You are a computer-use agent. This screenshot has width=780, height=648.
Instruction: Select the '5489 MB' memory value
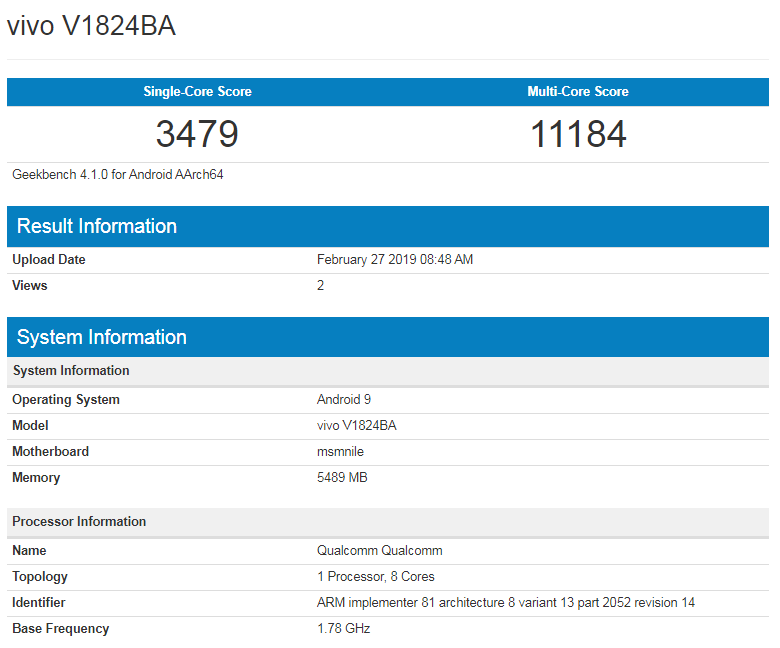click(x=342, y=477)
